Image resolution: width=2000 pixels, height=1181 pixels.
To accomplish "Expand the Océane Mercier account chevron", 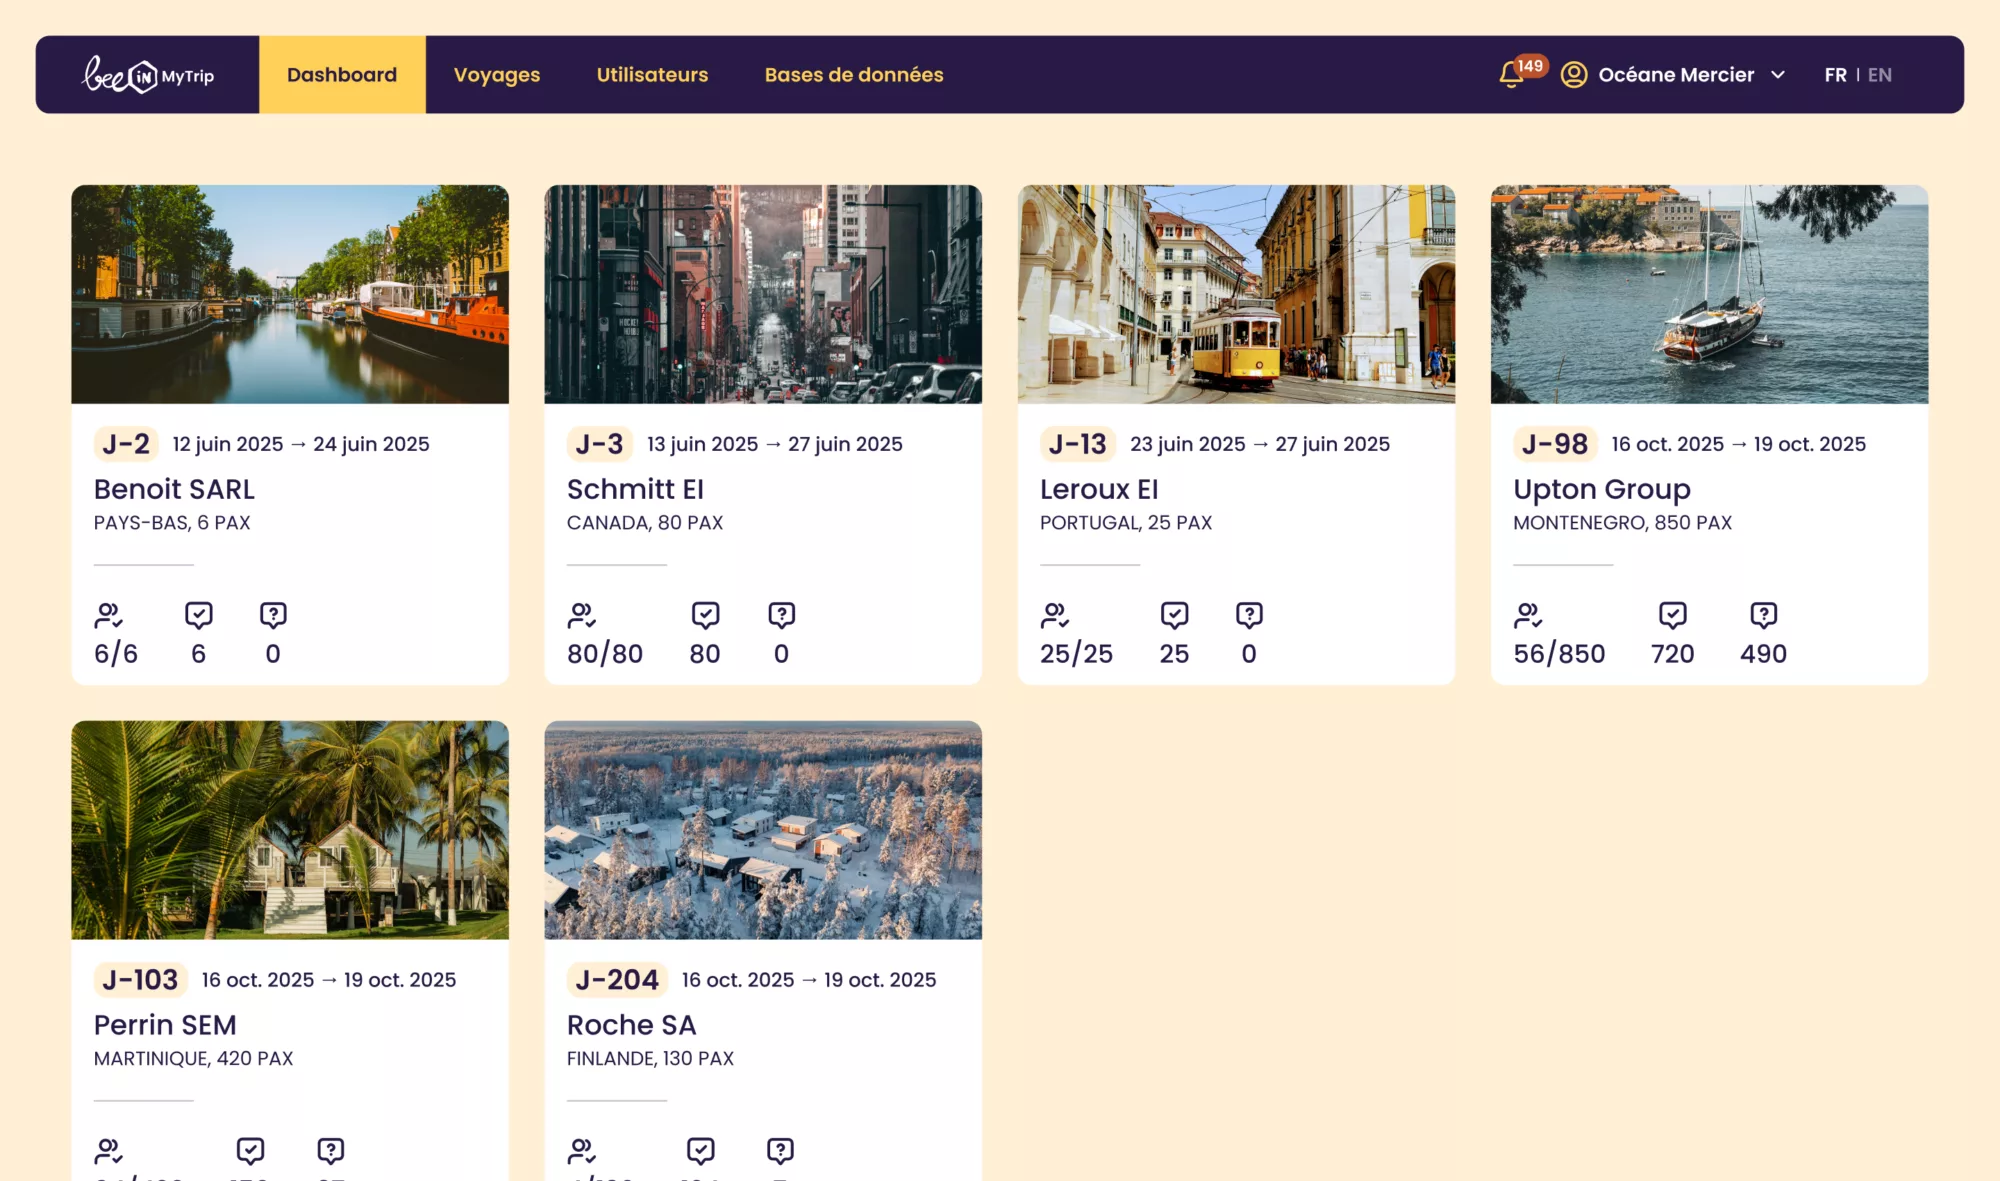I will click(1778, 75).
